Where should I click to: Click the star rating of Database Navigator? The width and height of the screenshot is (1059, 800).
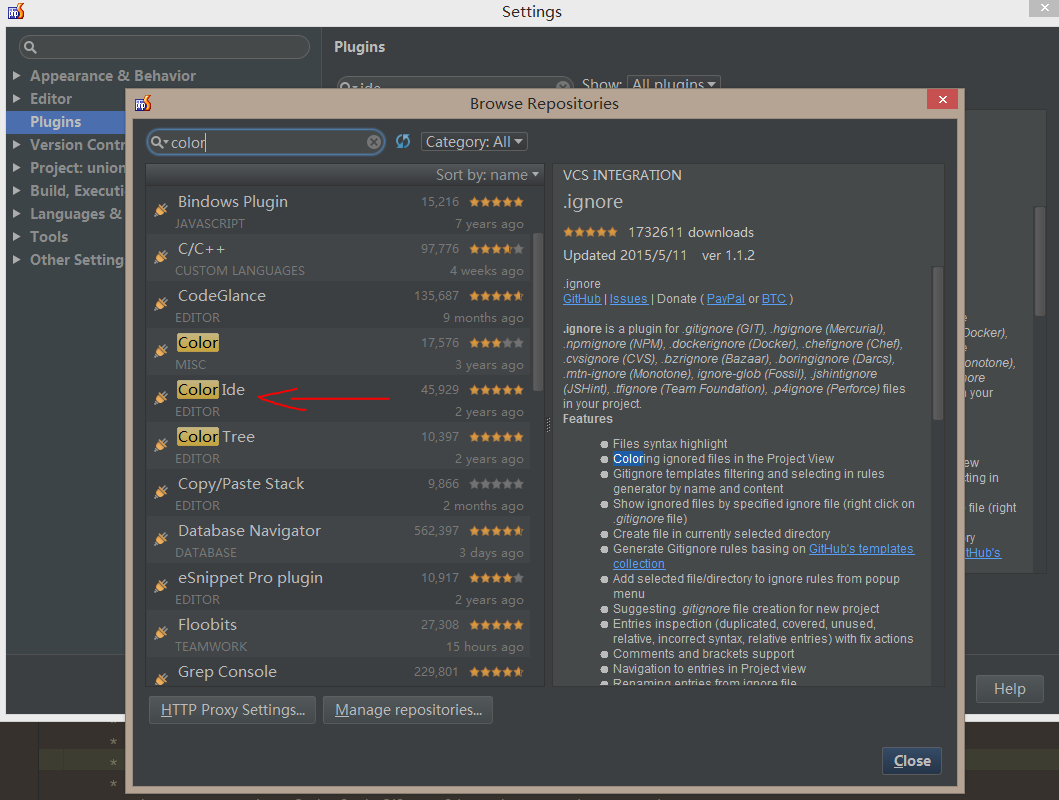click(x=496, y=531)
